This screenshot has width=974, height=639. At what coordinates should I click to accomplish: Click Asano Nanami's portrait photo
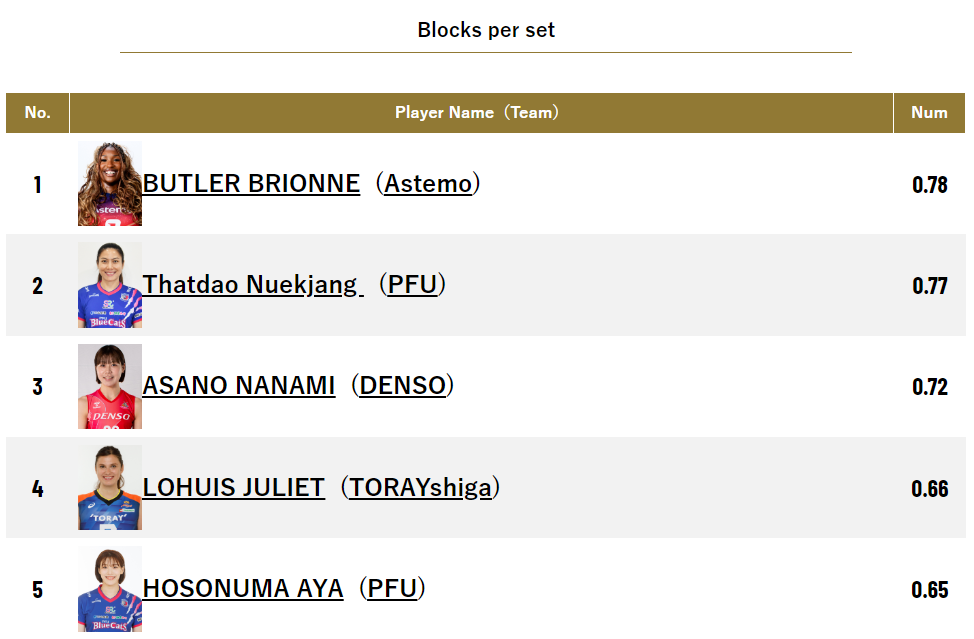[110, 386]
